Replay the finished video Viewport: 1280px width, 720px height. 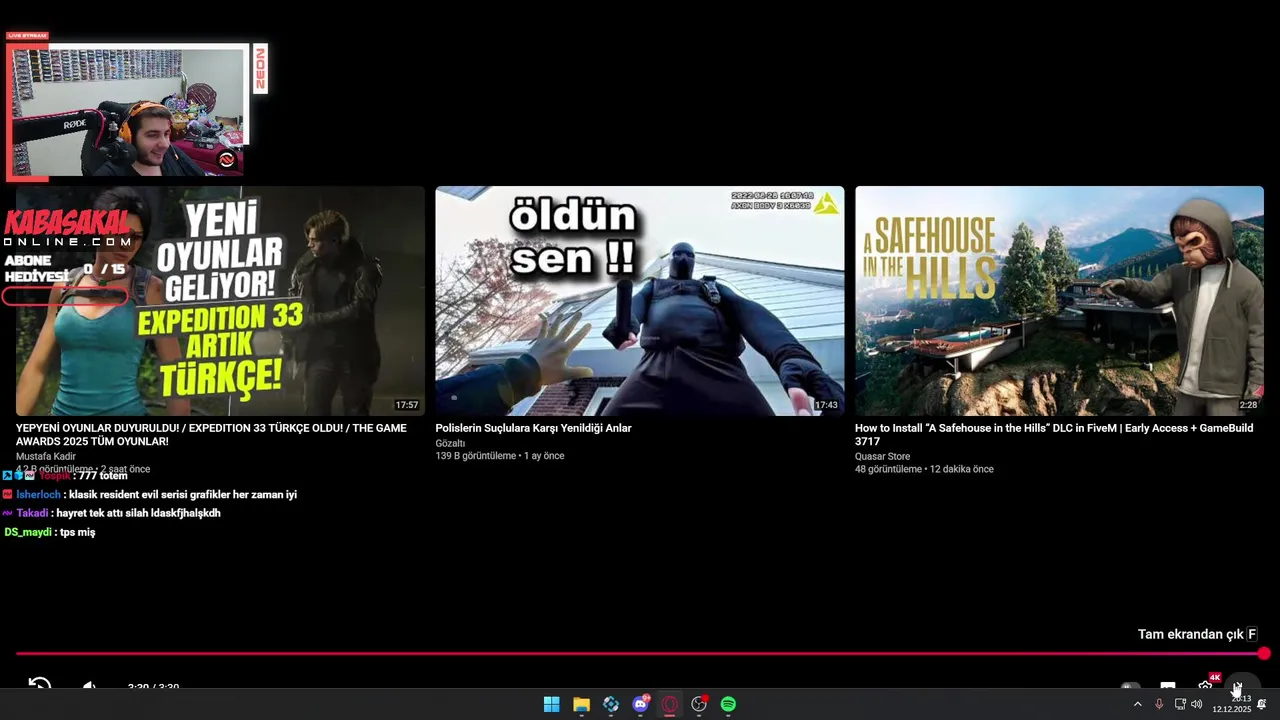(x=39, y=685)
